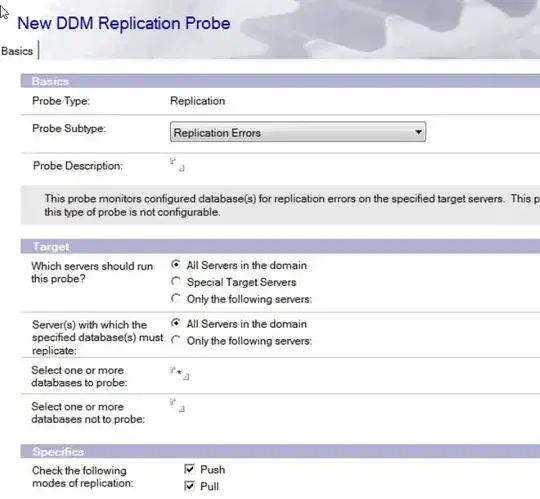Viewport: 540px width, 499px height.
Task: Click the databases not to probe field
Action: tap(177, 405)
